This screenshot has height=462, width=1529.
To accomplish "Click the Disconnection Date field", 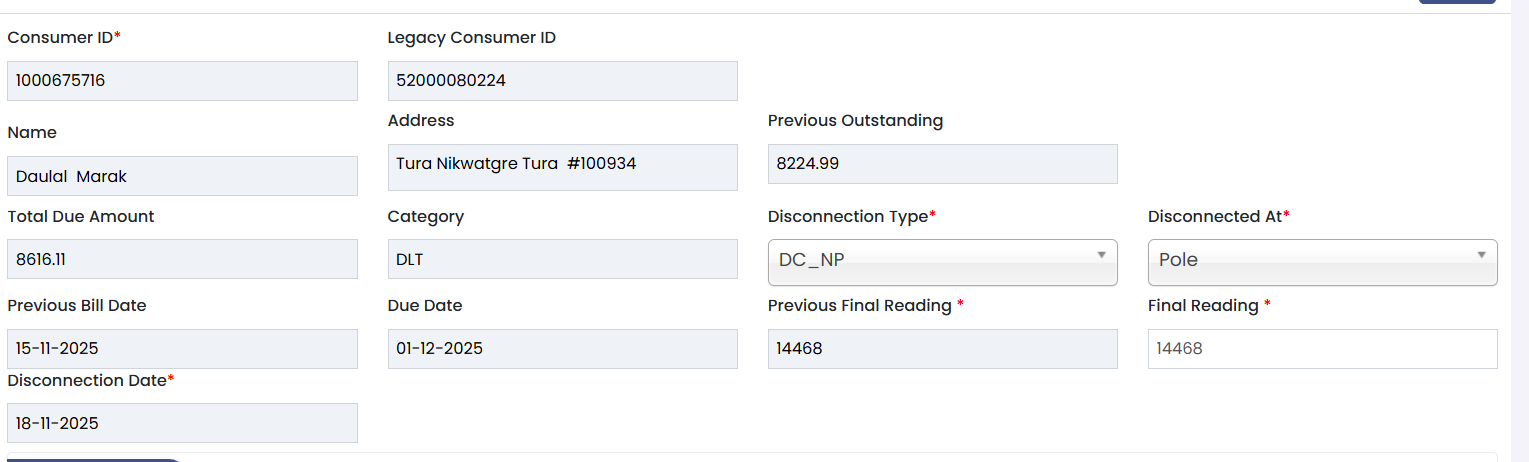I will point(182,423).
